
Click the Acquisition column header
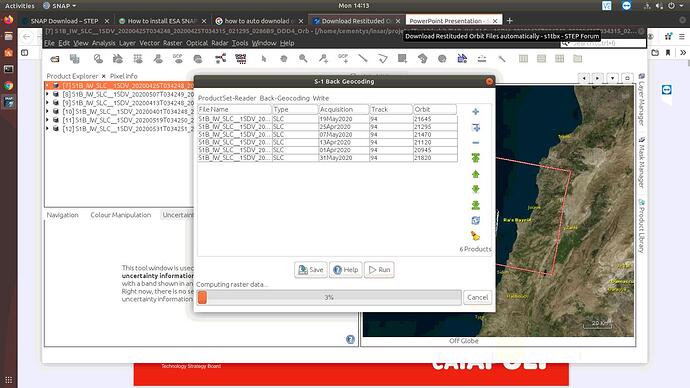coord(344,109)
